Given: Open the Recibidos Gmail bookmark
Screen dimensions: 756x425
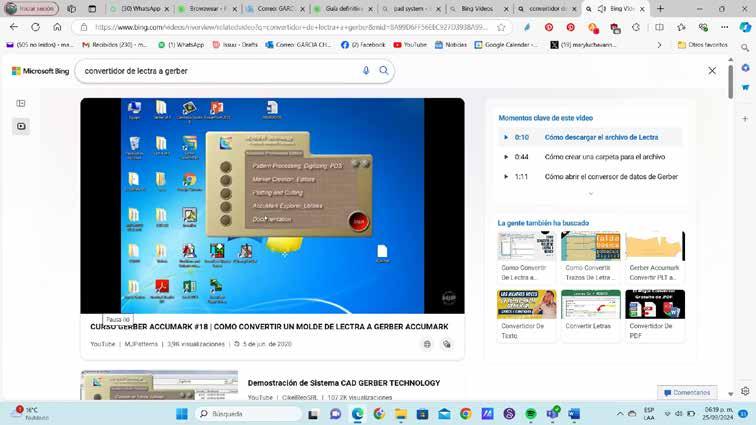Looking at the screenshot, I should click(115, 45).
